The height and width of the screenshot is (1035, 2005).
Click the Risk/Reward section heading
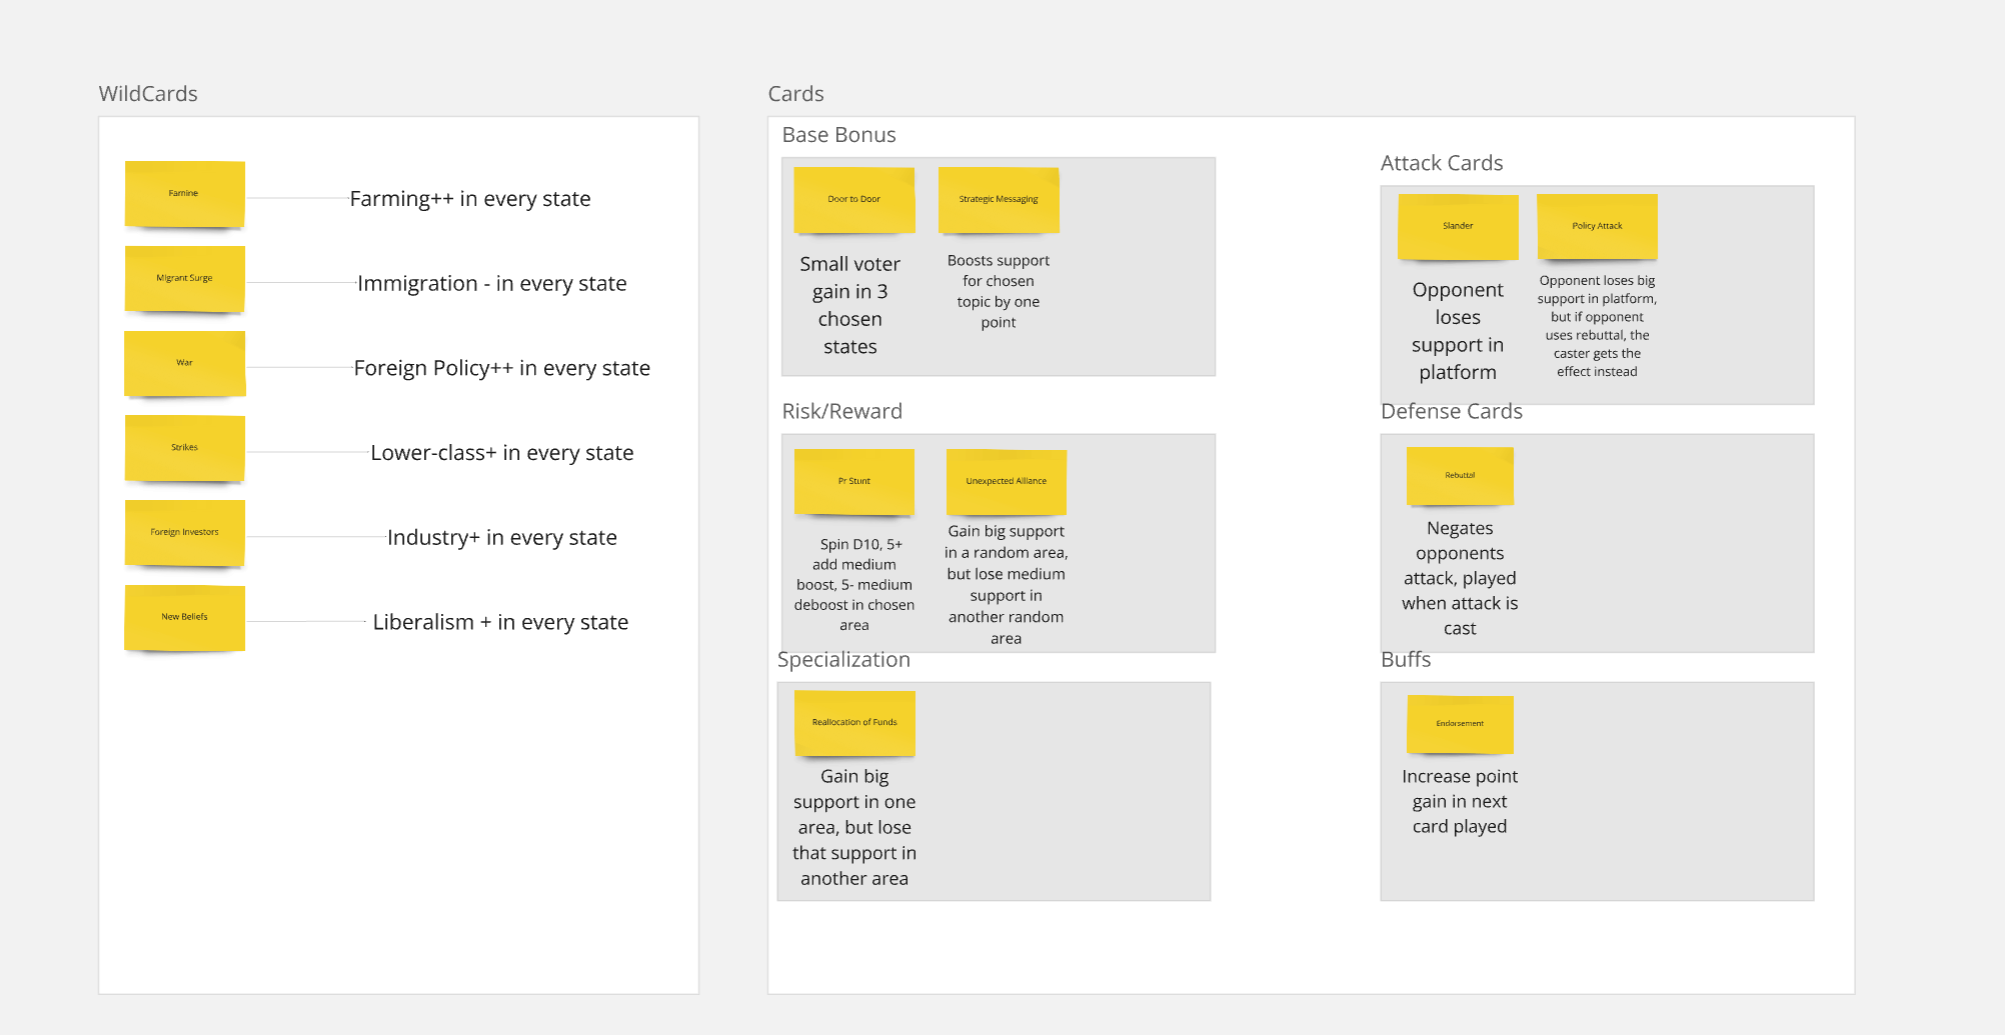click(842, 411)
